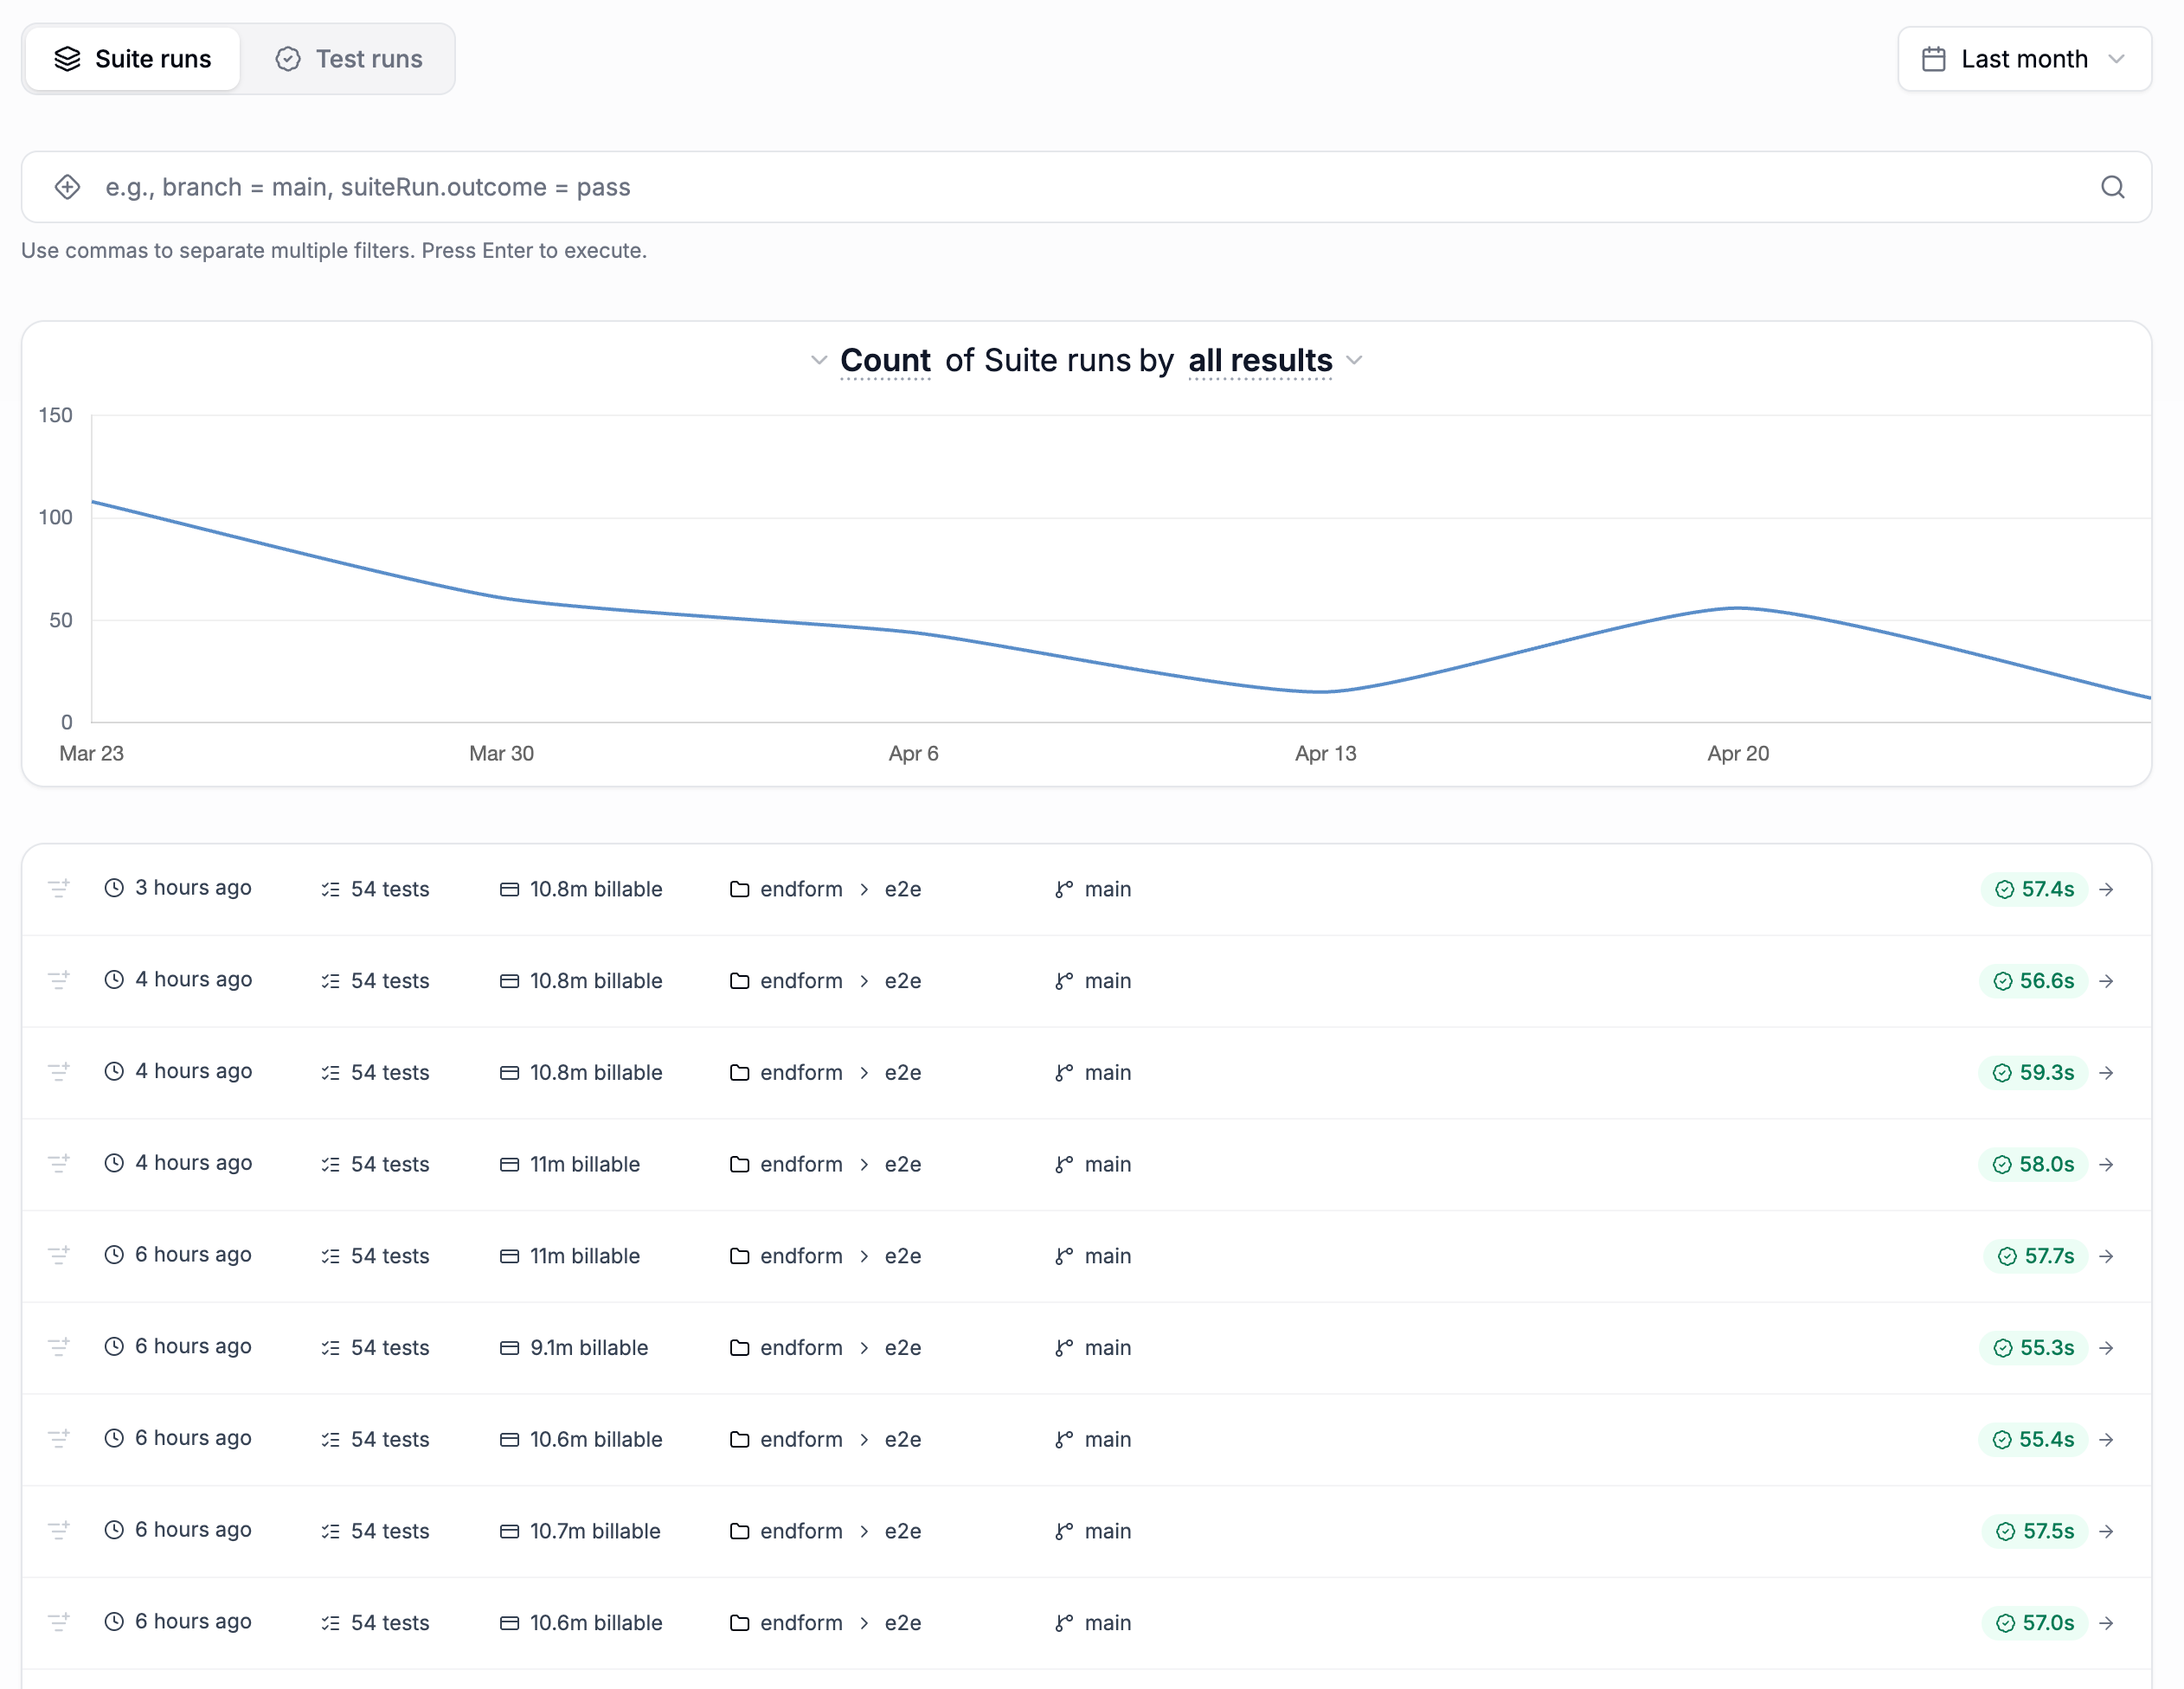
Task: Open run details arrow for 58.0s run
Action: (2107, 1164)
